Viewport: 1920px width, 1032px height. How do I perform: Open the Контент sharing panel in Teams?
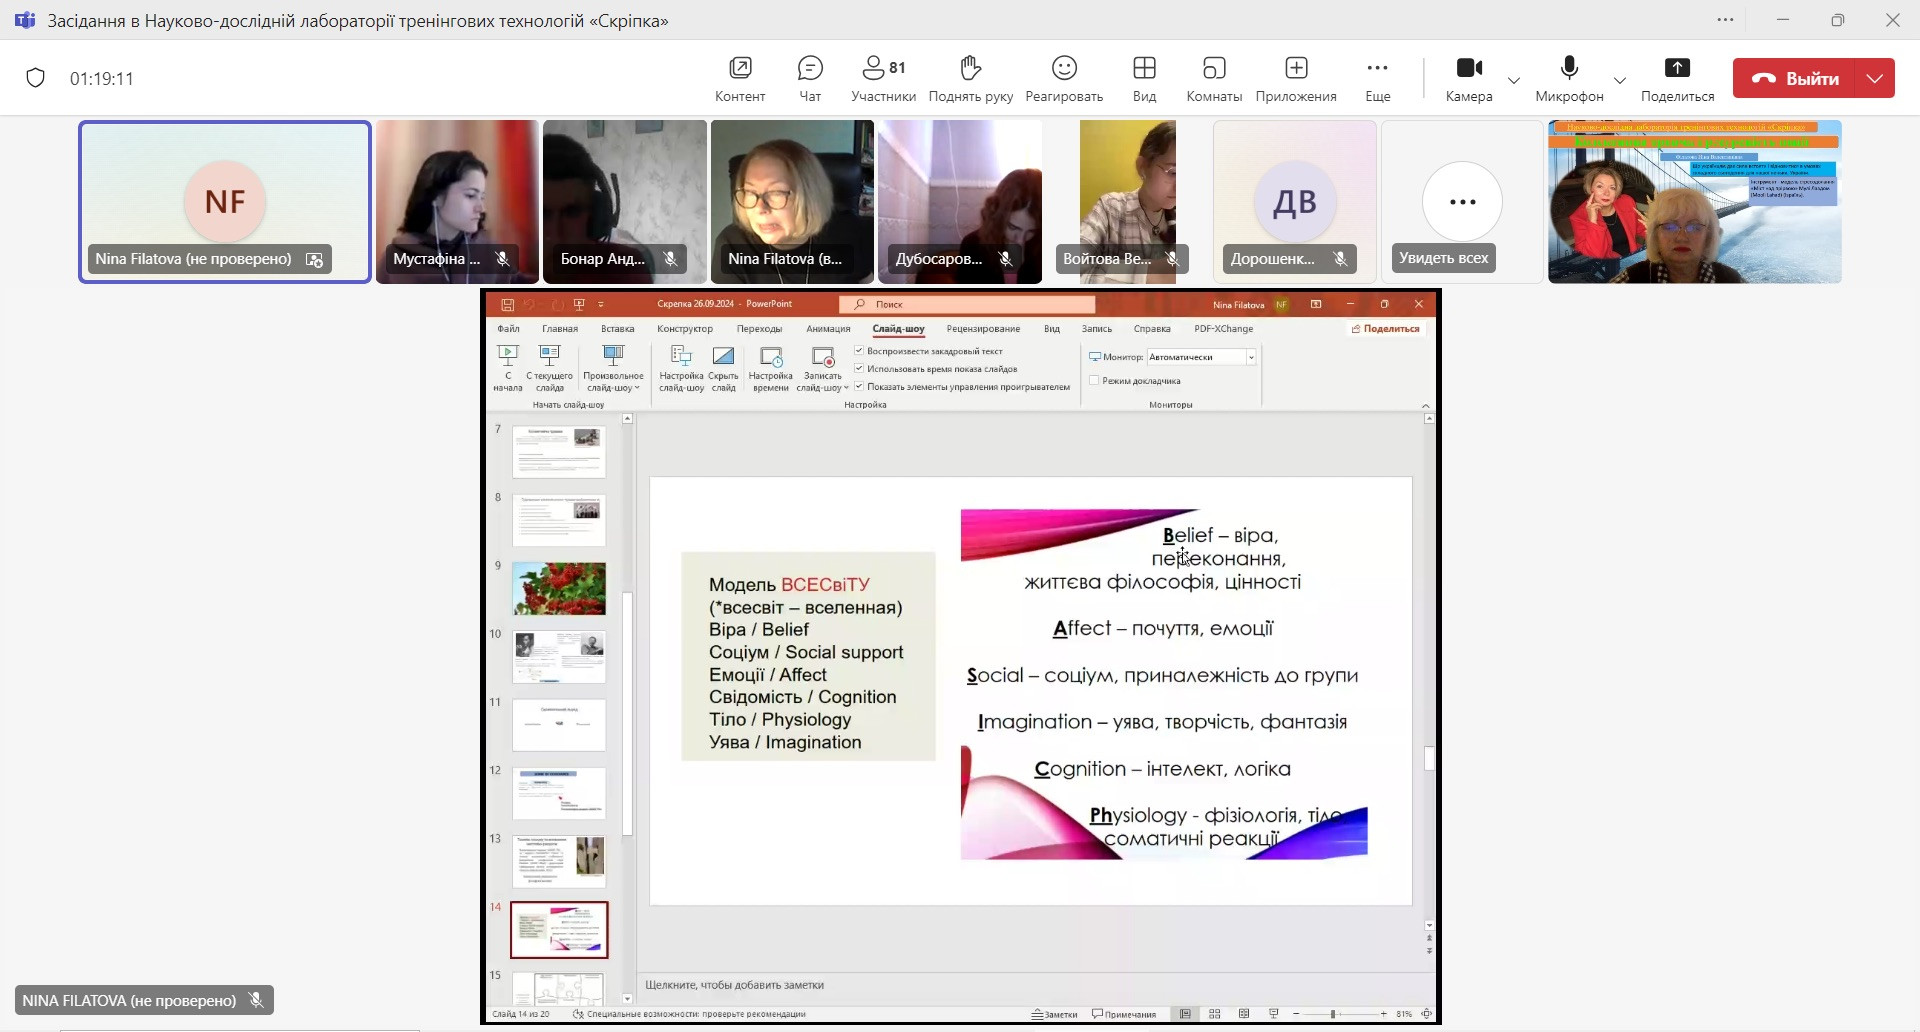click(x=740, y=78)
